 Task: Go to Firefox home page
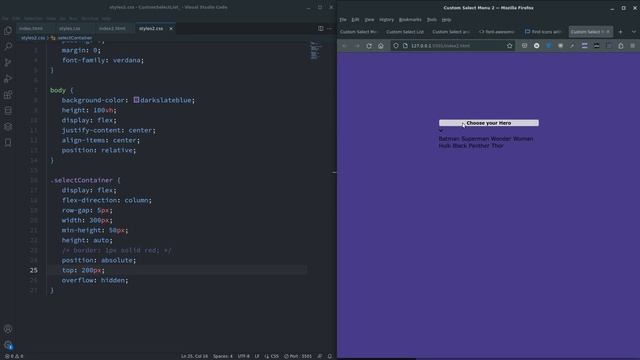[x=381, y=46]
